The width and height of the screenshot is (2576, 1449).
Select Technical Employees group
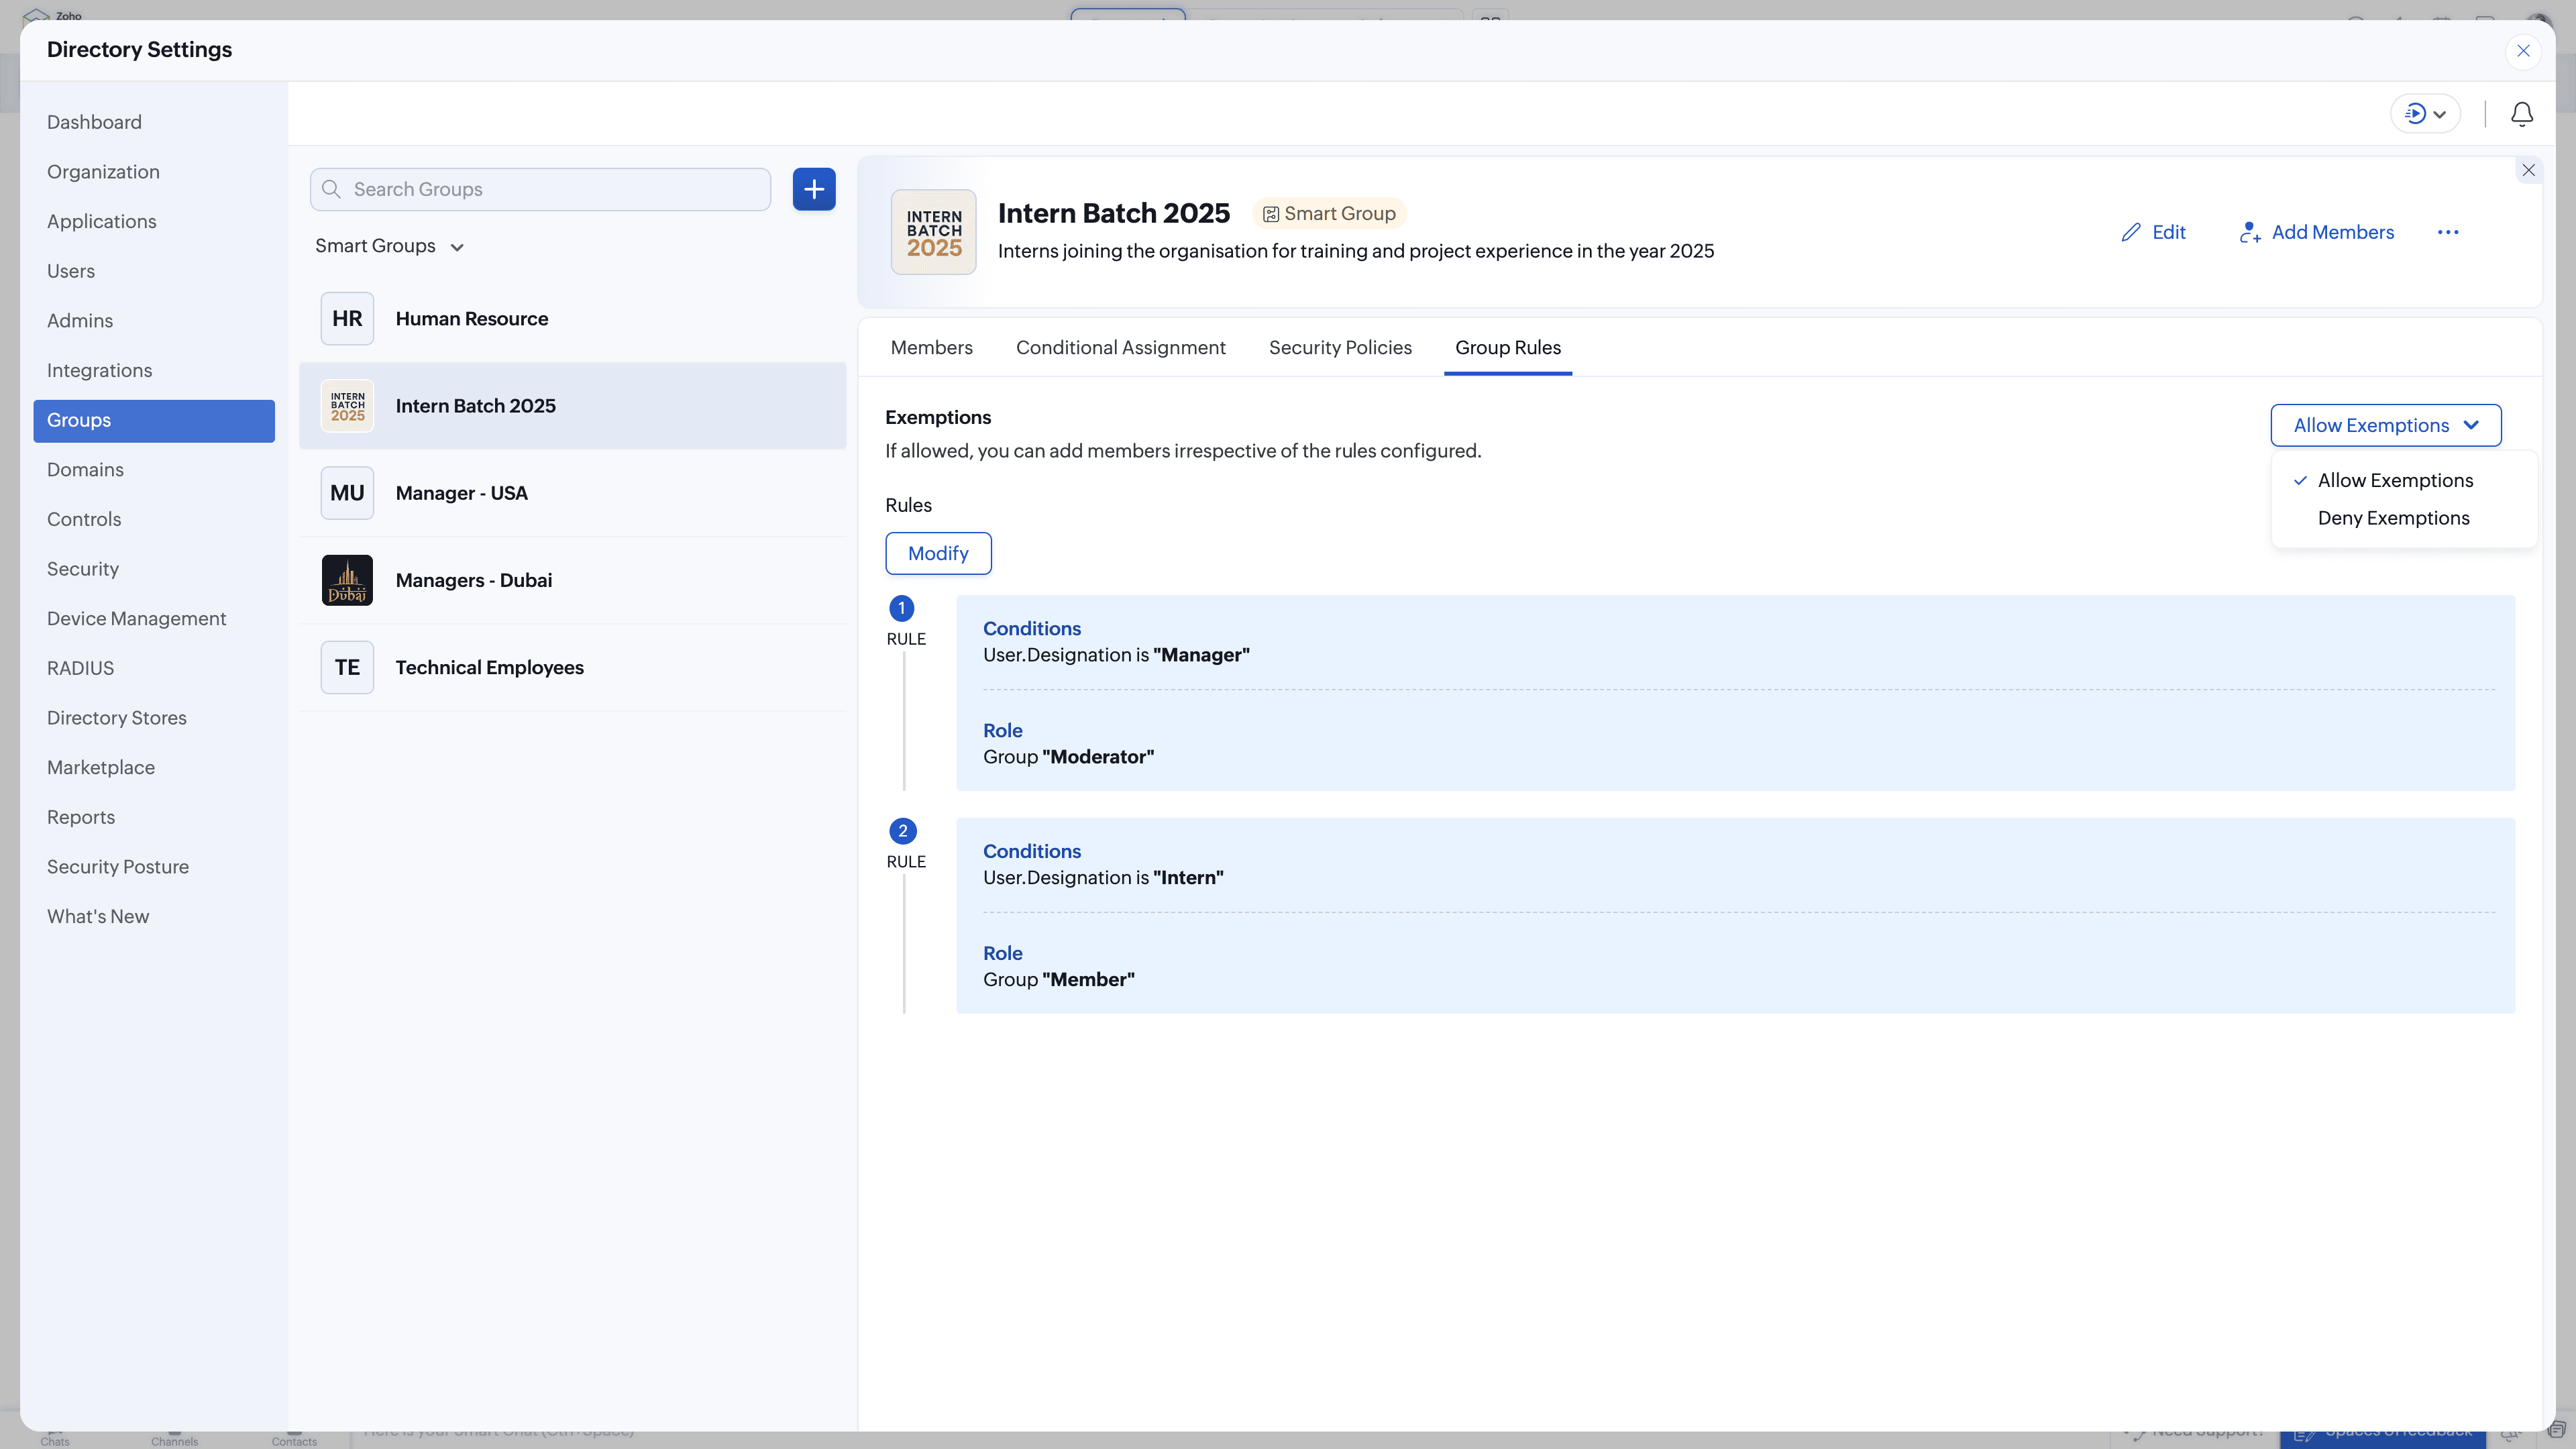pyautogui.click(x=489, y=667)
